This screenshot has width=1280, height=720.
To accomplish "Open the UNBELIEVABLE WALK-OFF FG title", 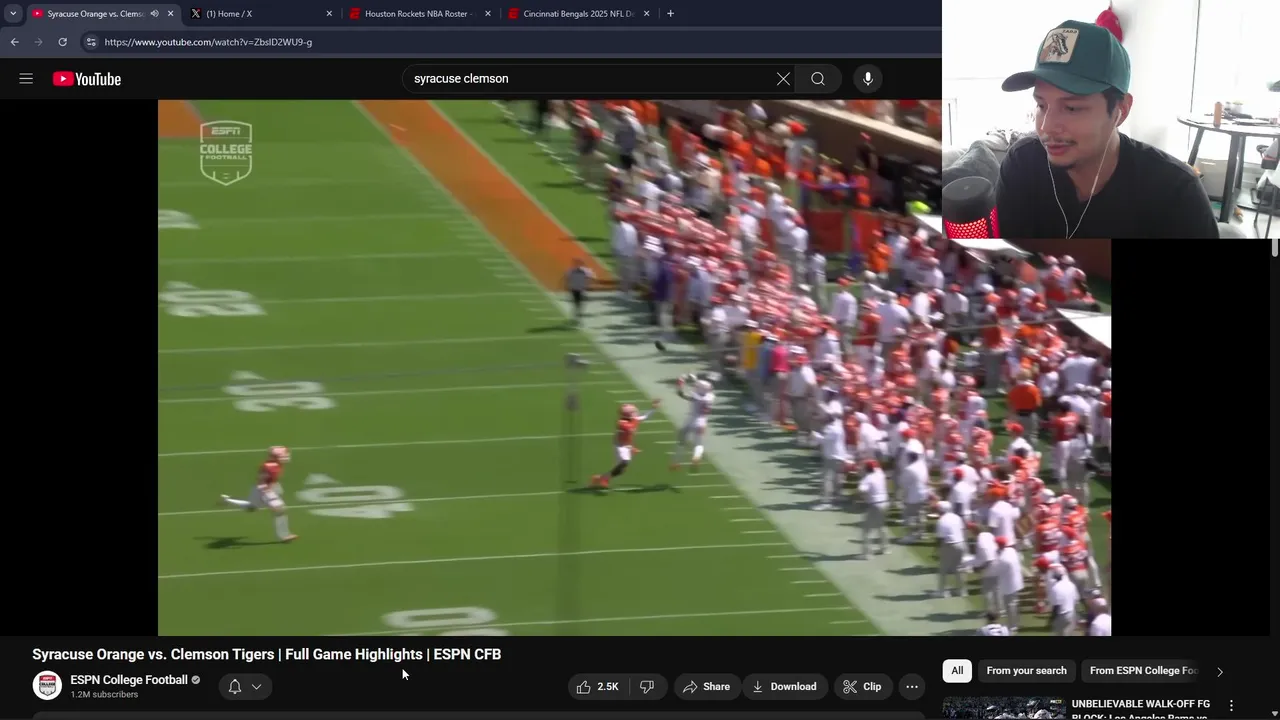I will 1141,708.
